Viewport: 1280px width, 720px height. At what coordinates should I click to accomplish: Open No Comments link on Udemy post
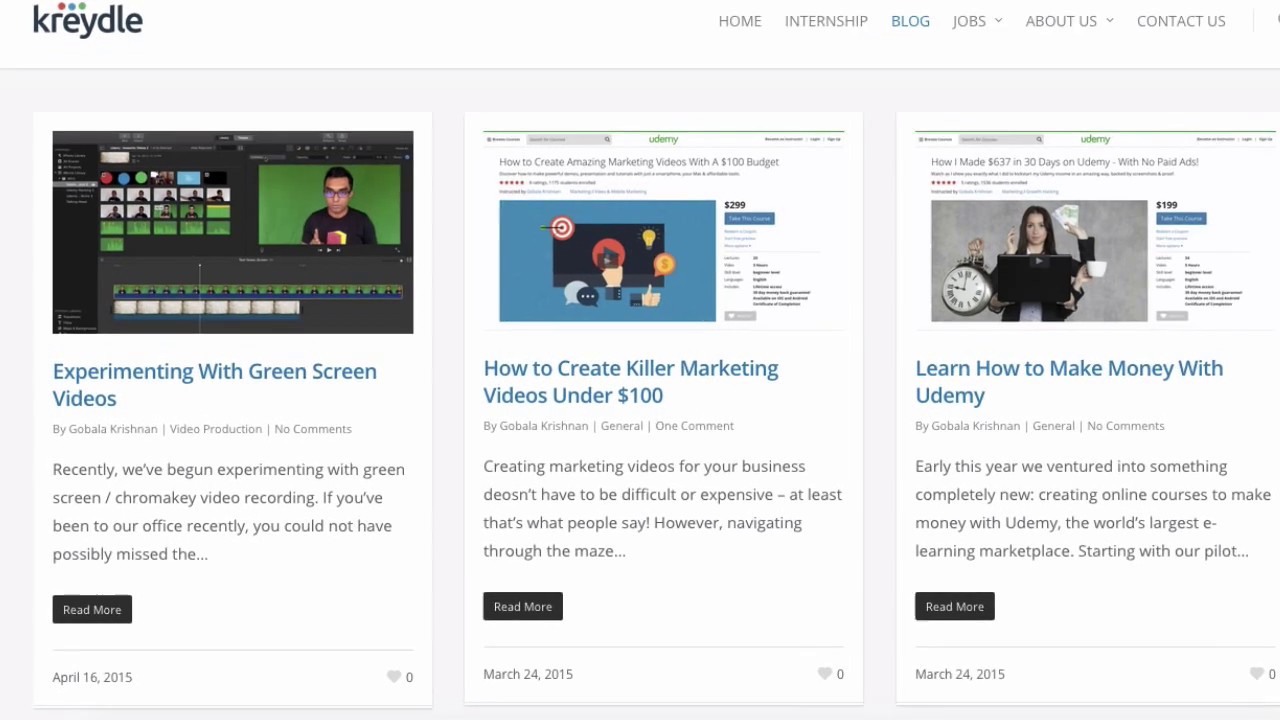pos(1126,426)
